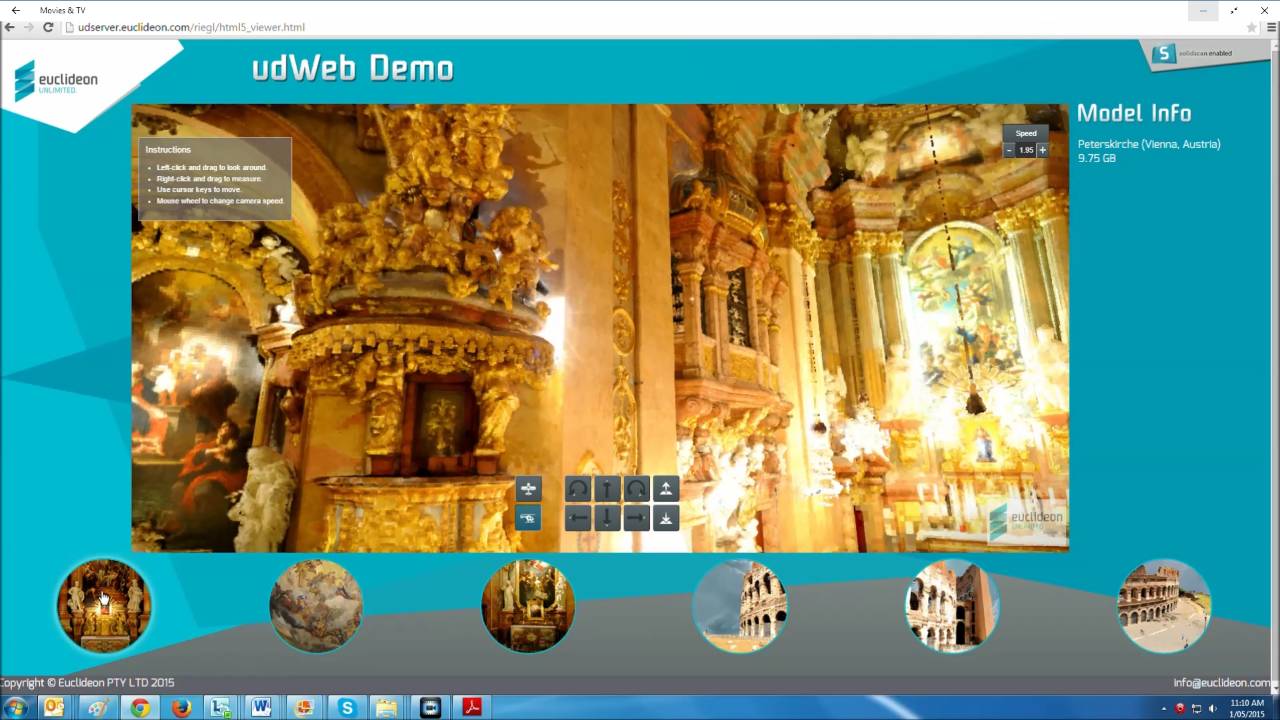1280x720 pixels.
Task: Switch to helicopter navigation mode
Action: pos(528,518)
